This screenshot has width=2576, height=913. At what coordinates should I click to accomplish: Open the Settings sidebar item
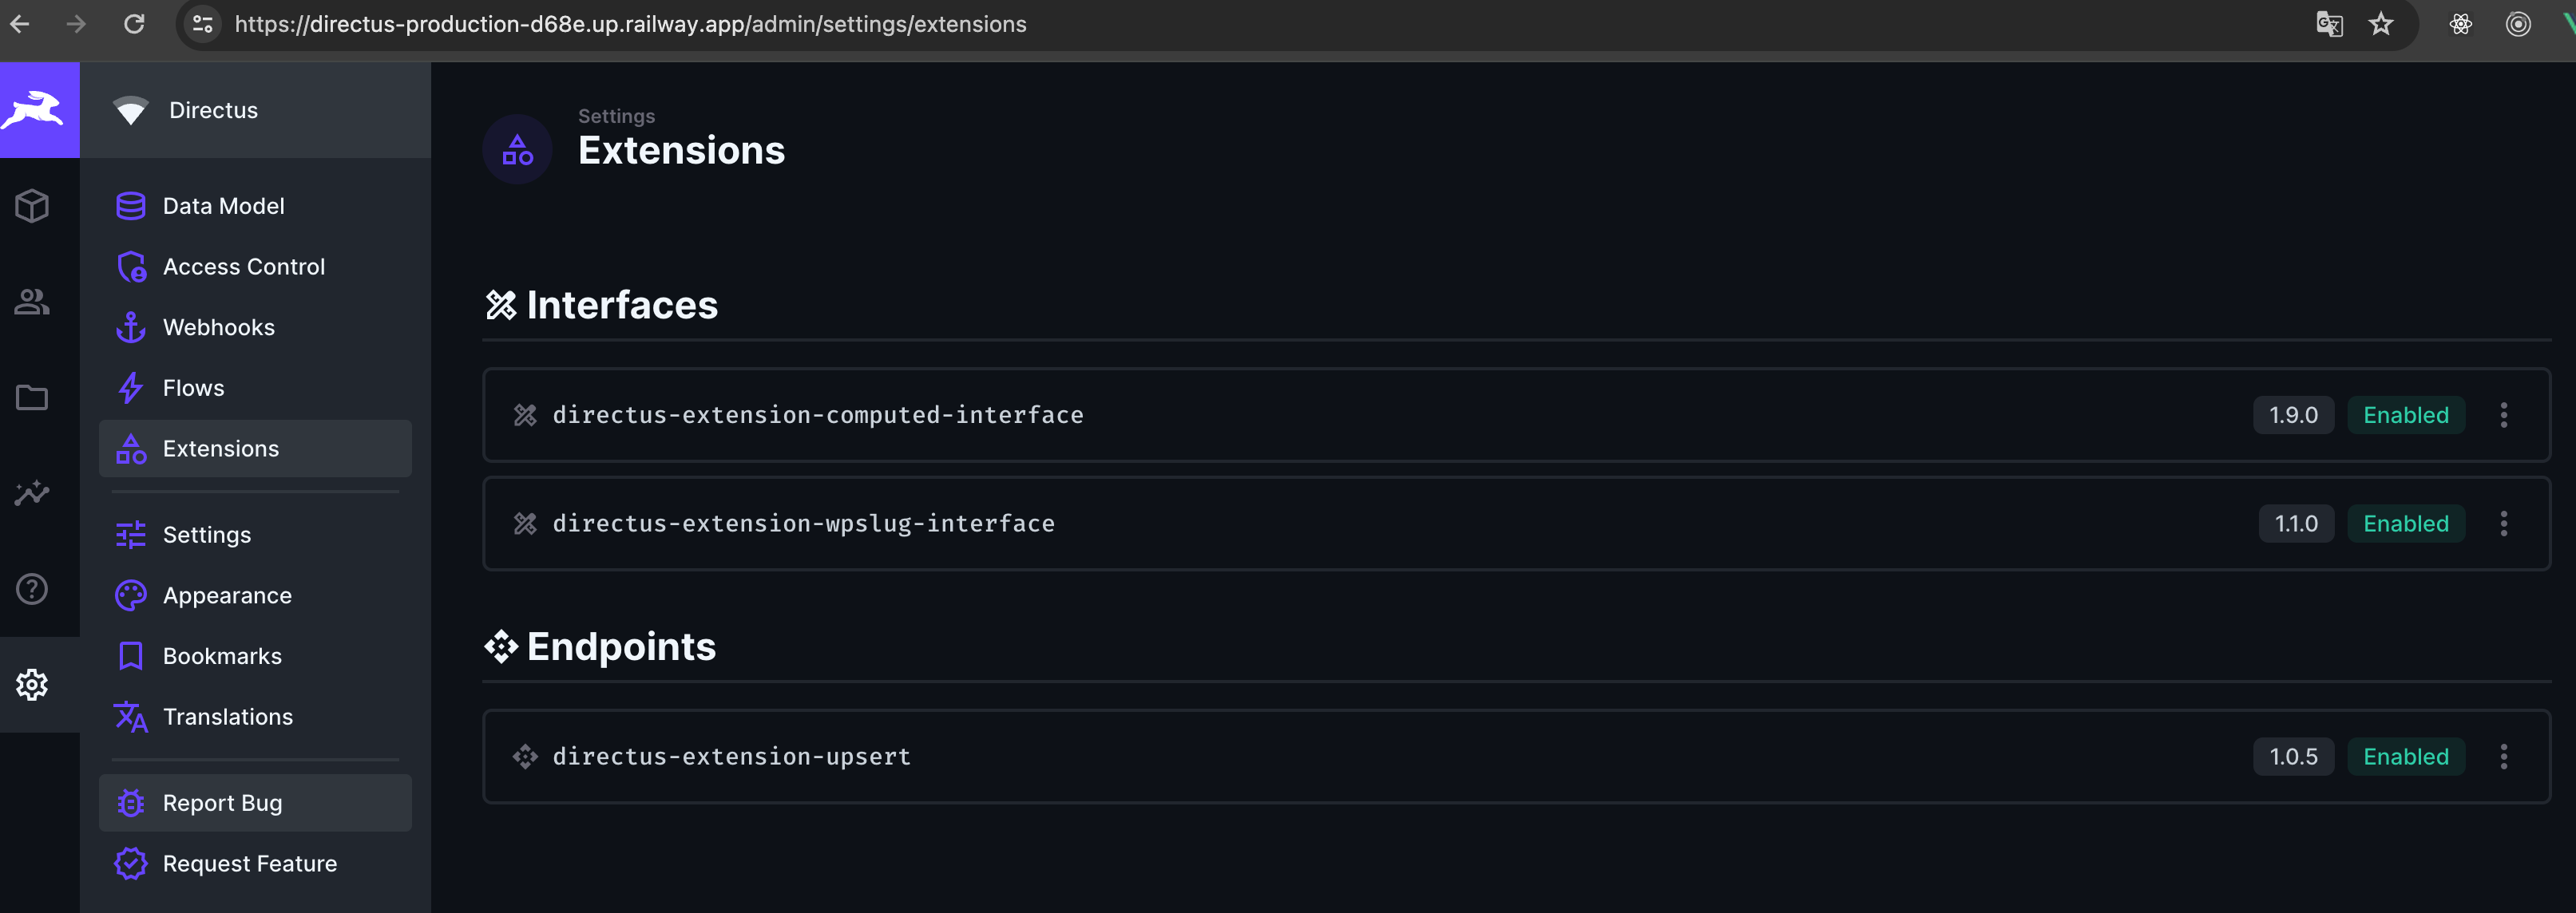[x=255, y=535]
